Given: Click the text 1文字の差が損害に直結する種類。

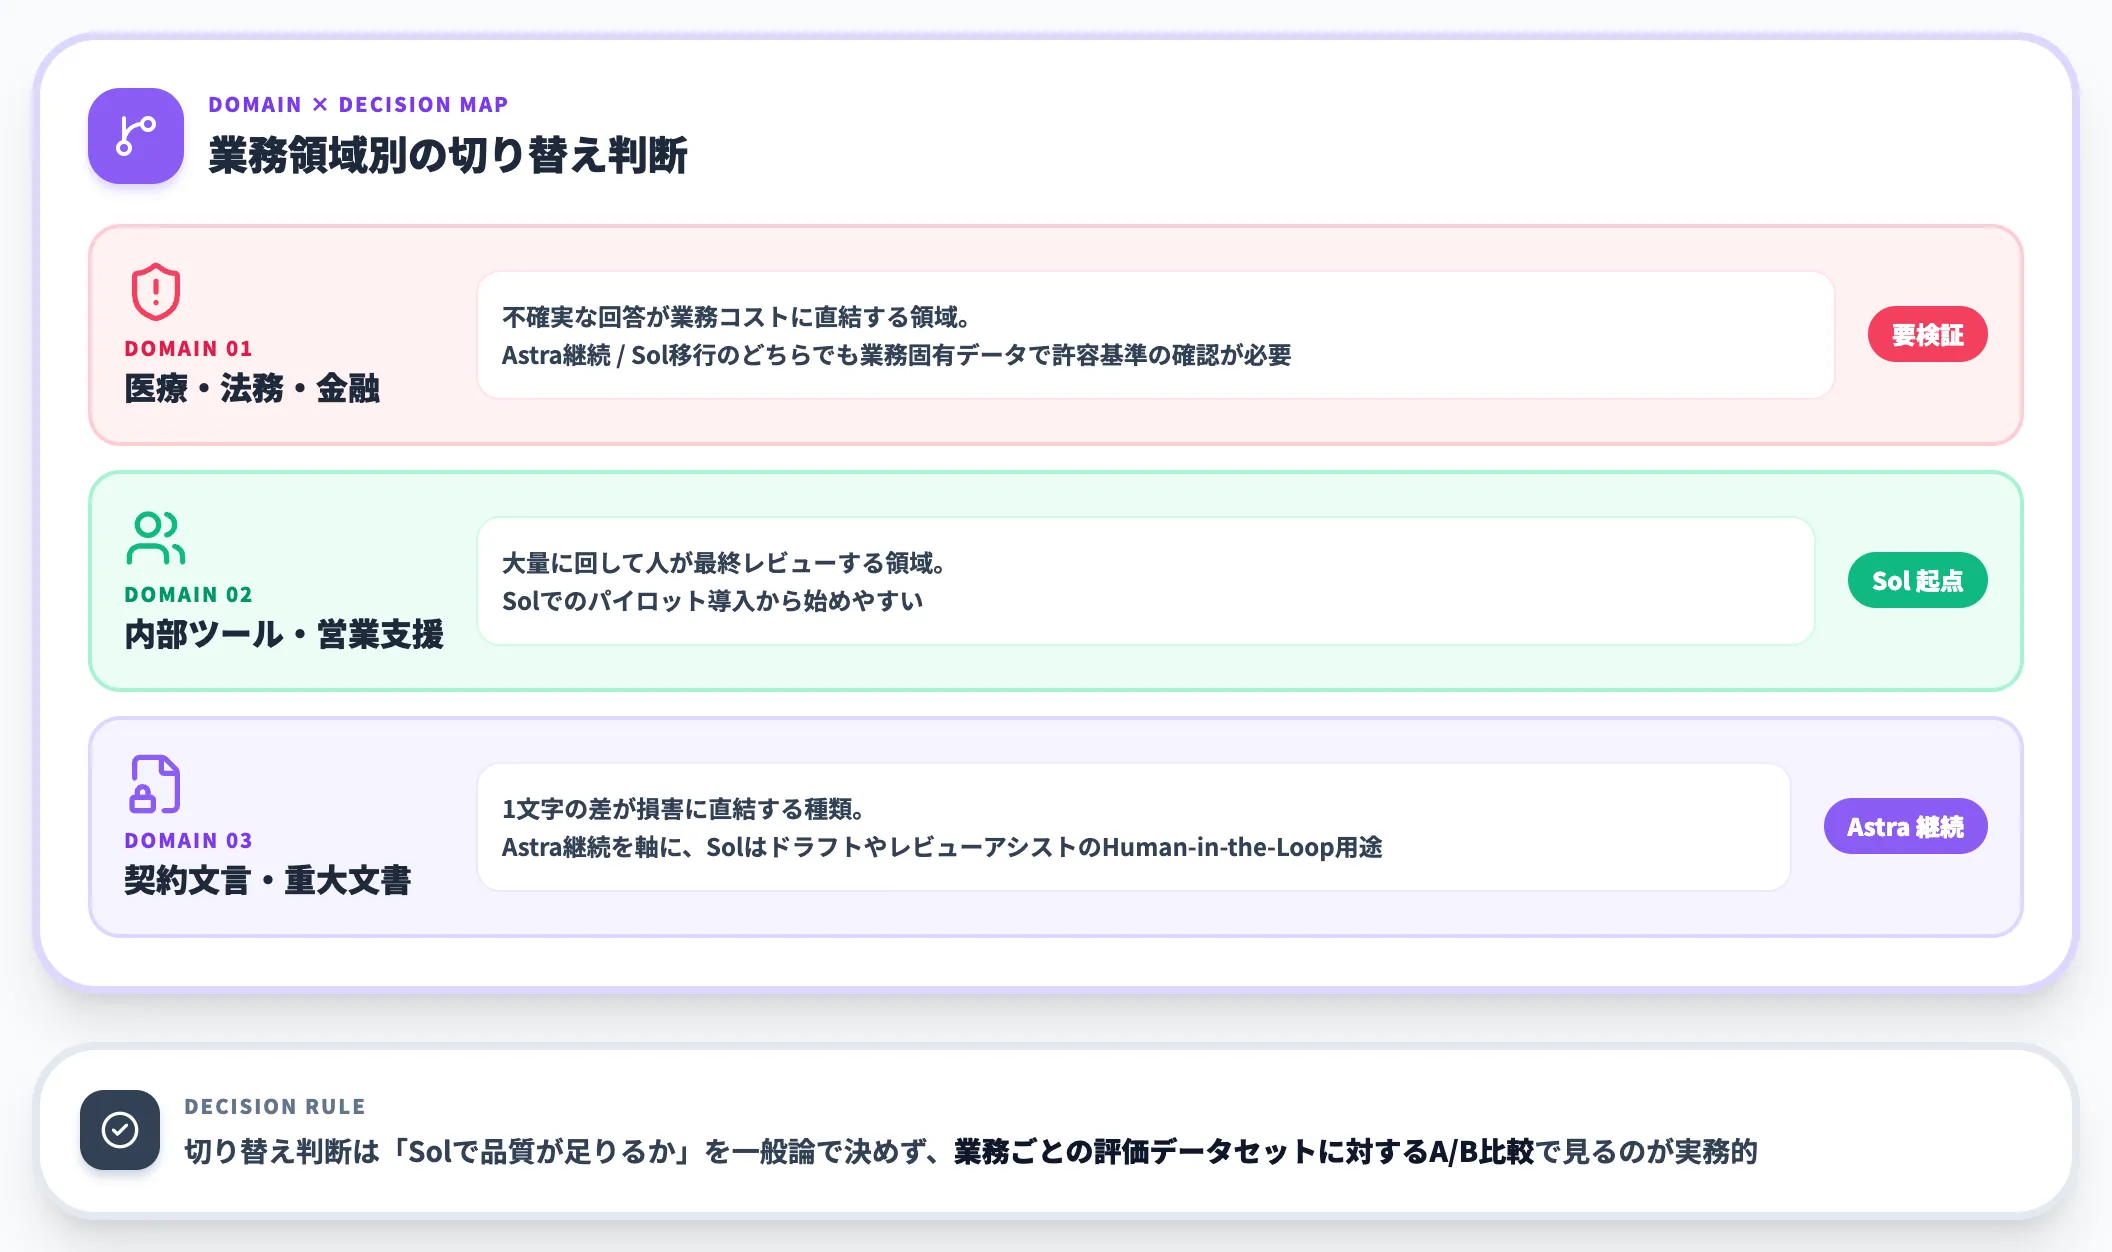Looking at the screenshot, I should click(683, 809).
